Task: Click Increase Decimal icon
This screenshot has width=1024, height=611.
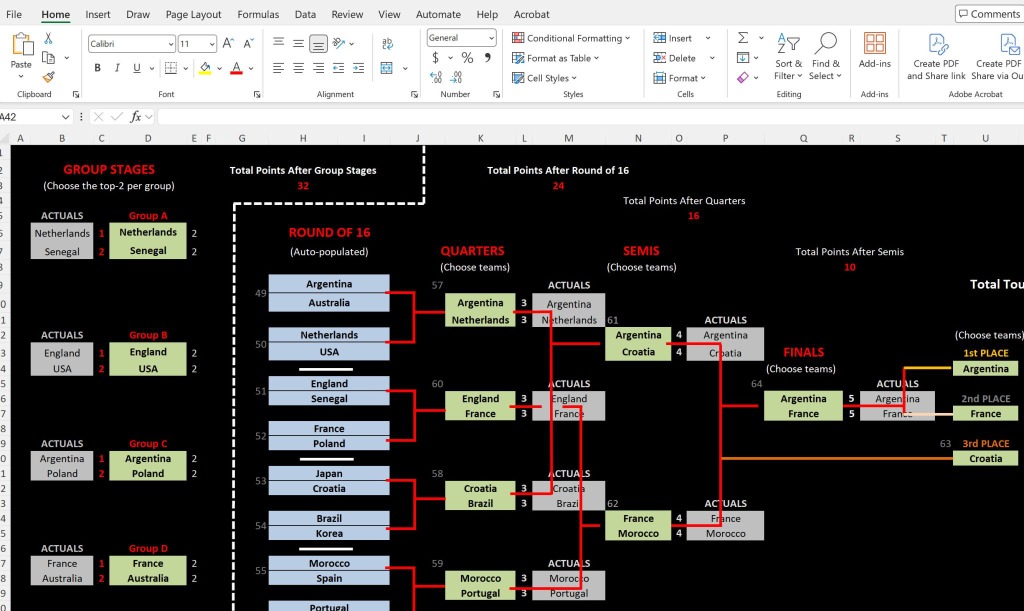Action: 436,77
